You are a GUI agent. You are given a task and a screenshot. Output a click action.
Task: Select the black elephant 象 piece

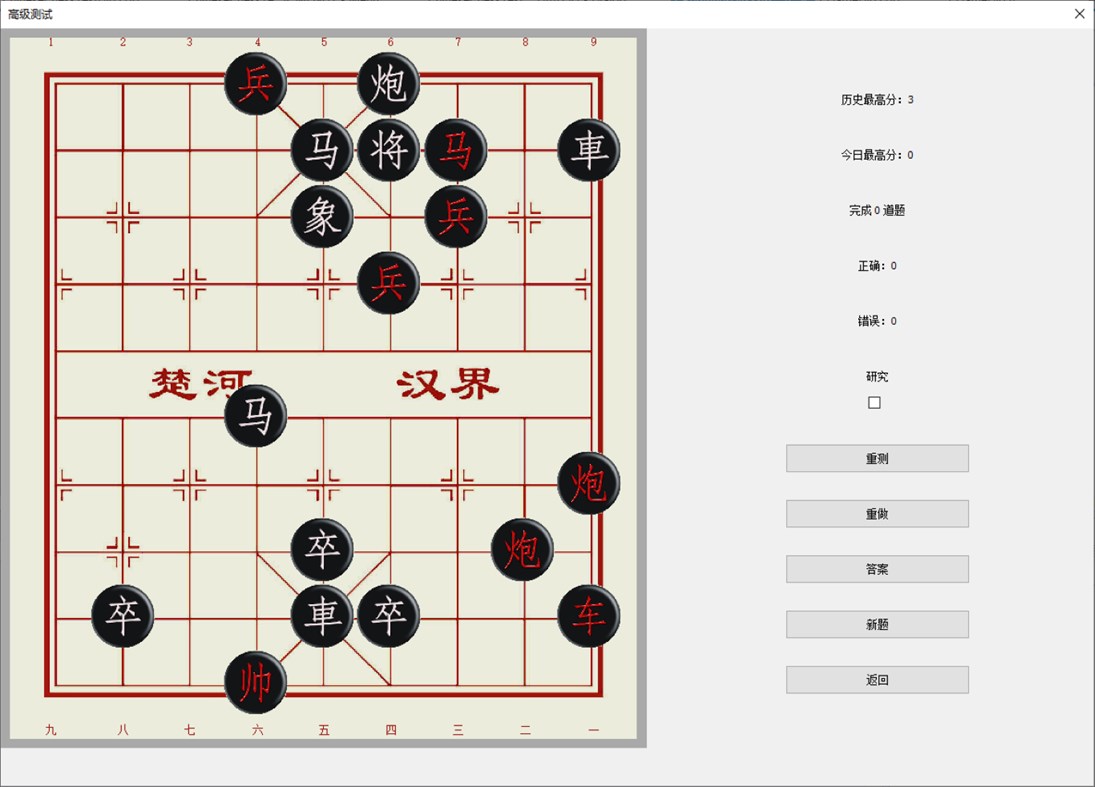321,216
